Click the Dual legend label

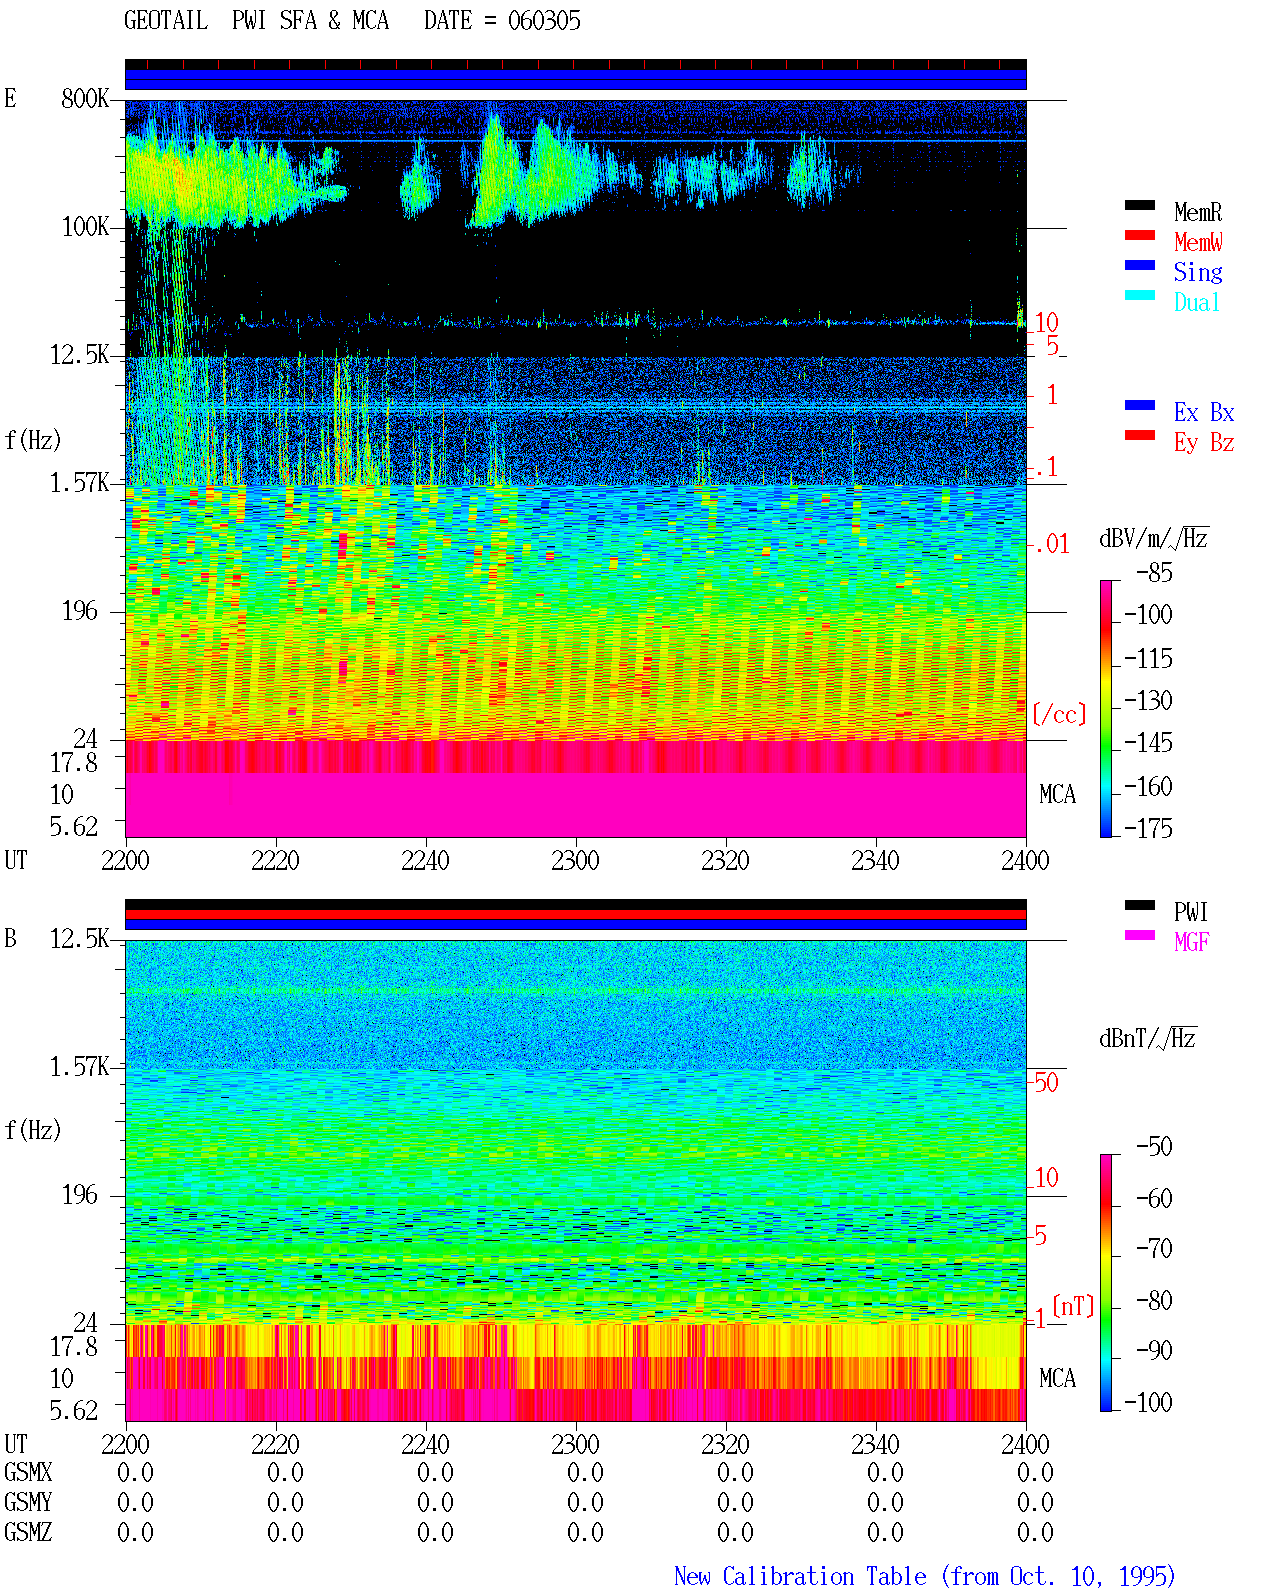[1198, 302]
